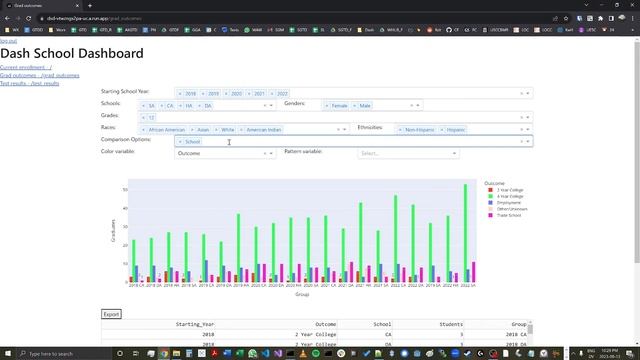
Task: Remove the Male gender tag
Action: pyautogui.click(x=354, y=106)
